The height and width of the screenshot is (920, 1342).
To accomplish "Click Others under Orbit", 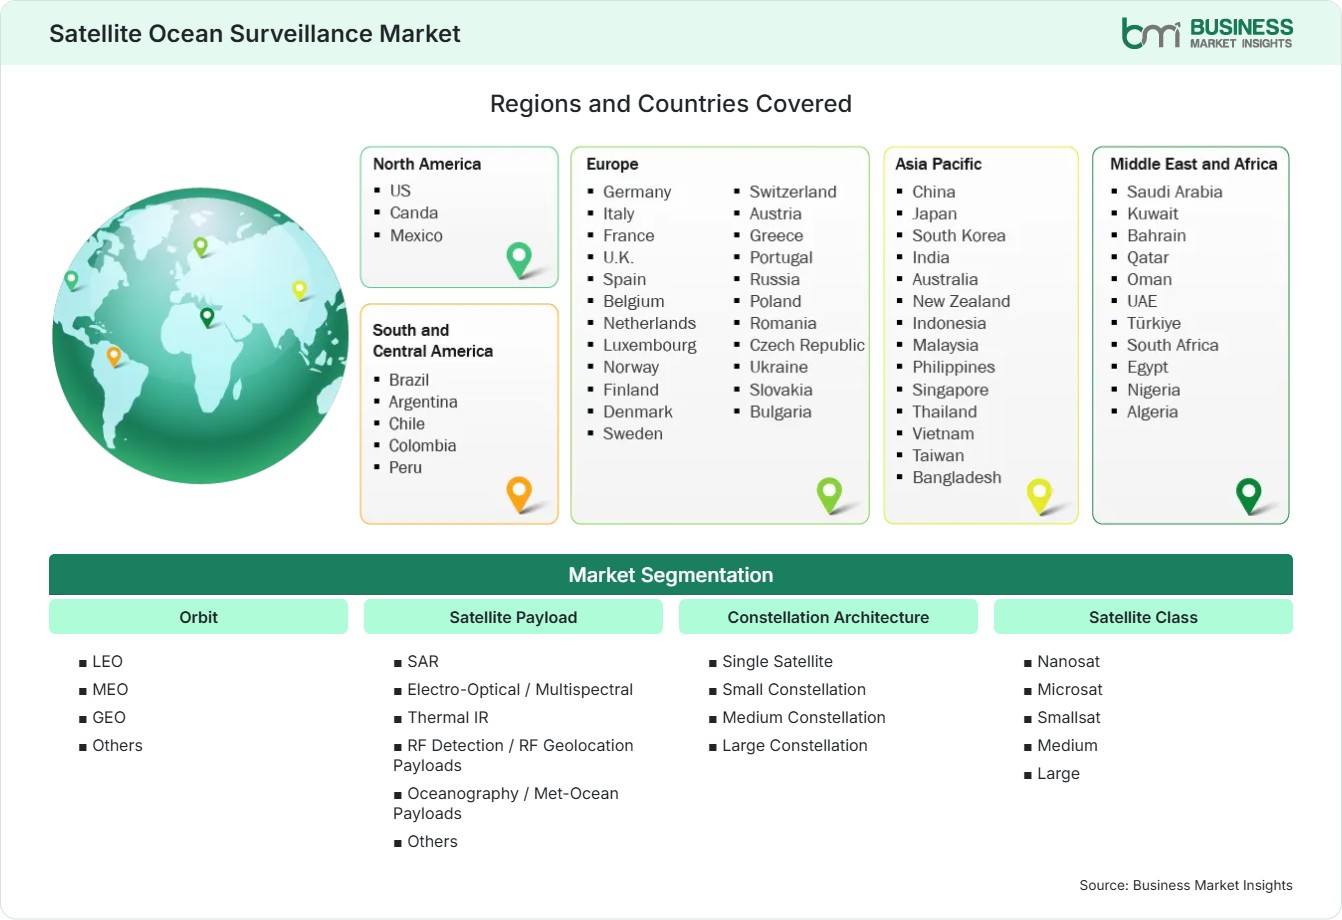I will 117,746.
